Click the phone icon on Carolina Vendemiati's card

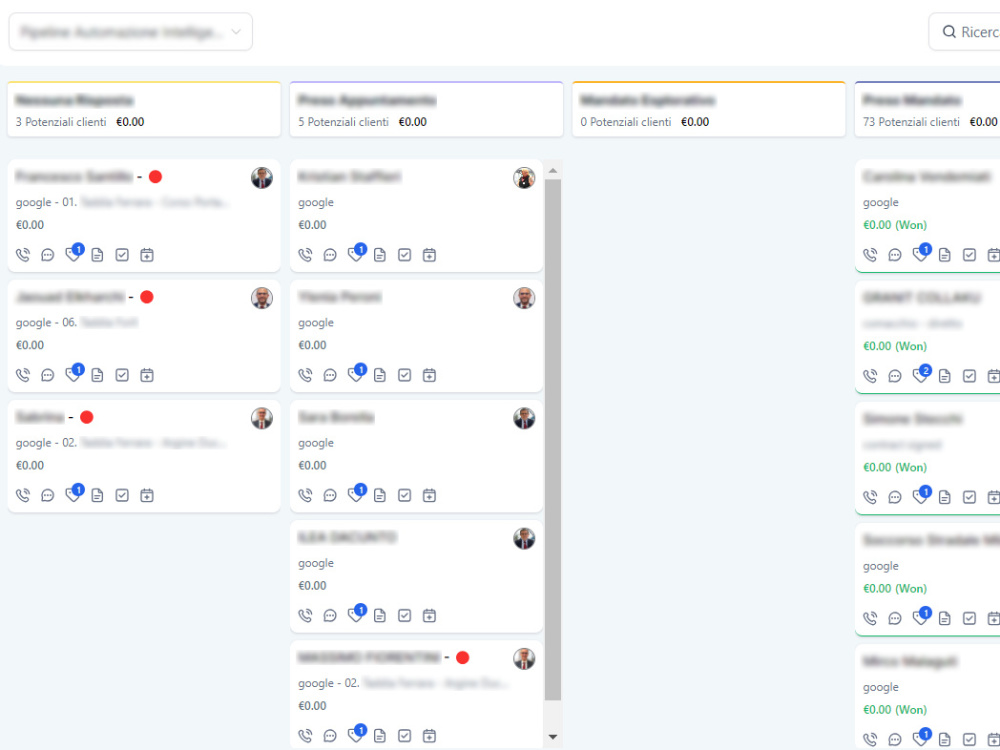tap(870, 255)
